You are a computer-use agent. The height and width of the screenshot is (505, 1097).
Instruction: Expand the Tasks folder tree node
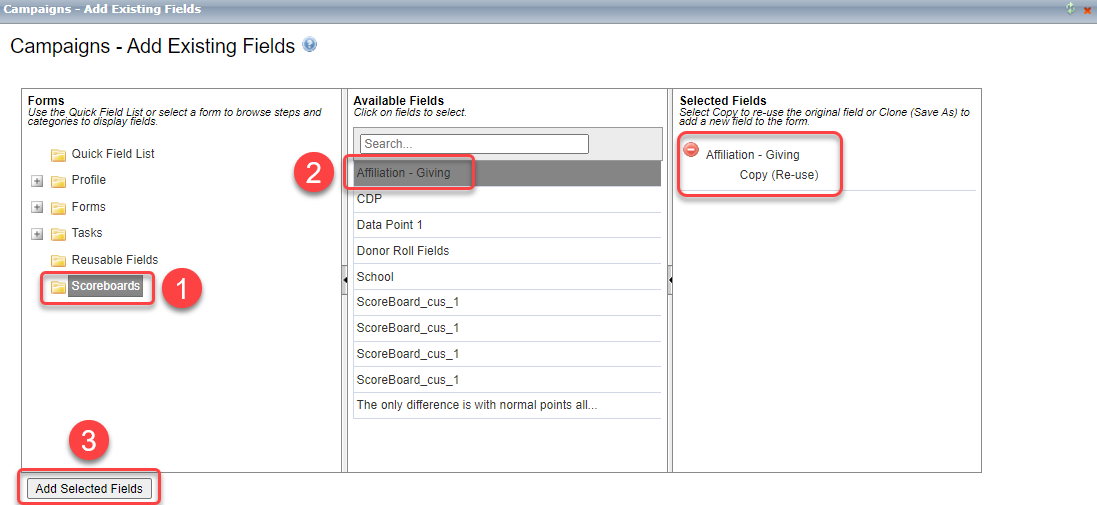click(37, 234)
